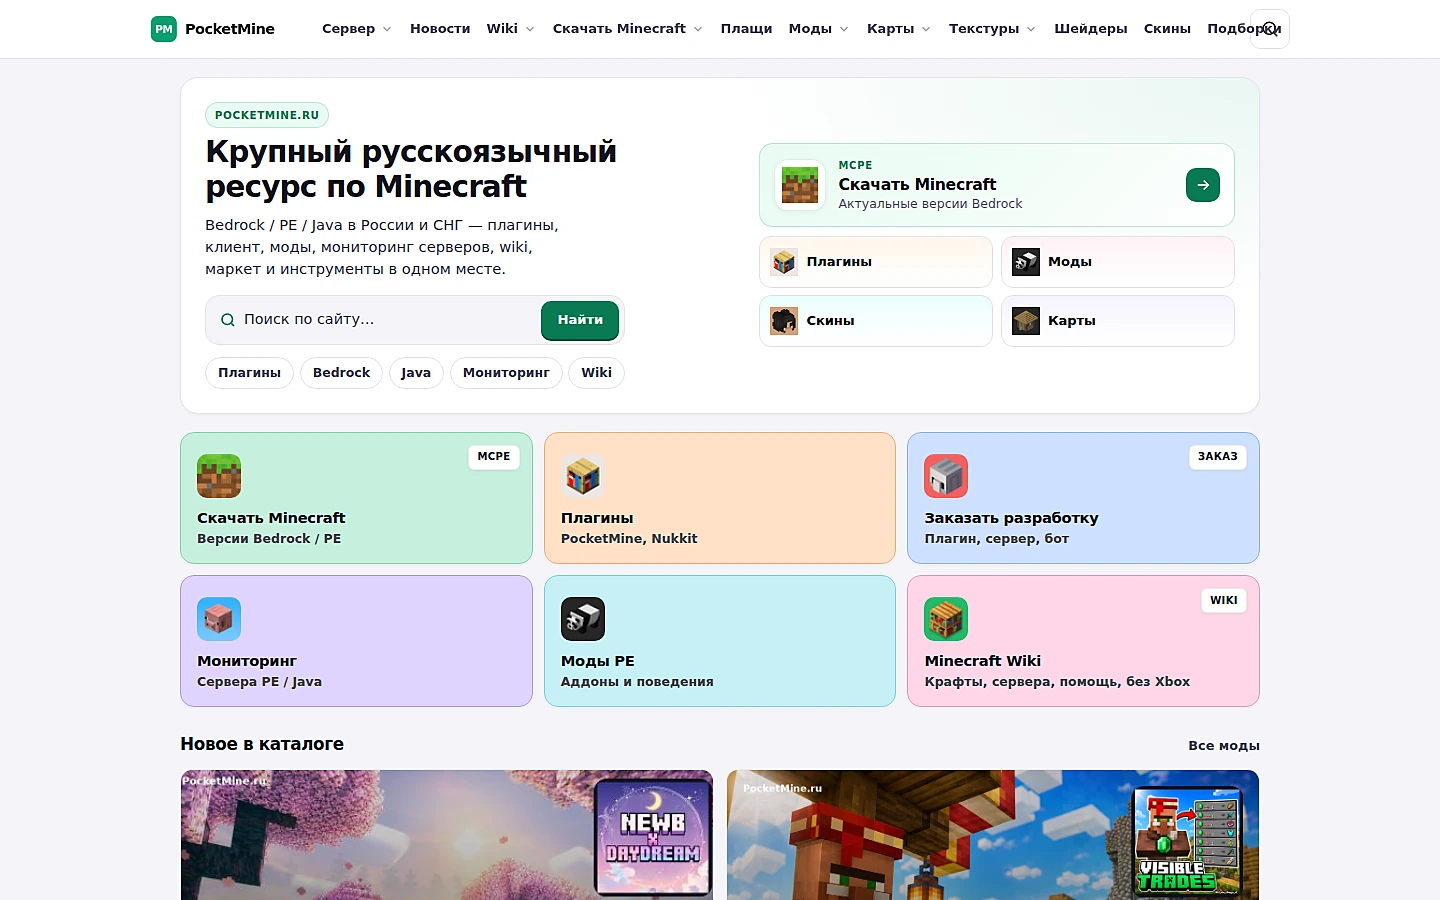
Task: Open Моды PE Аддоны и поведения tile
Action: [720, 641]
